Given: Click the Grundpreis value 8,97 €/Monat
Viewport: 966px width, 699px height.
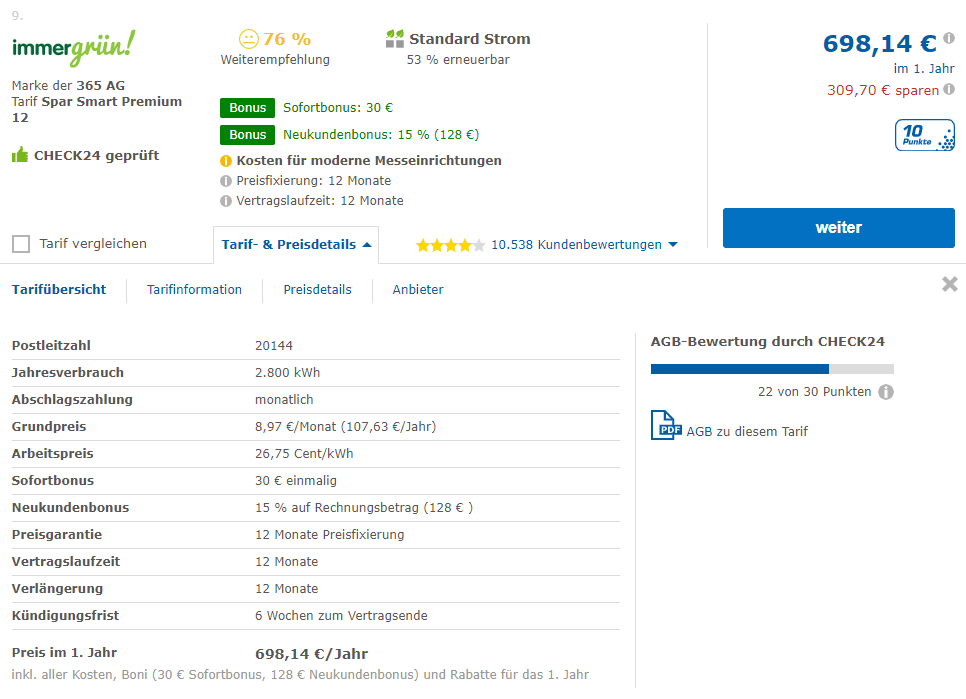Looking at the screenshot, I should click(x=345, y=427).
